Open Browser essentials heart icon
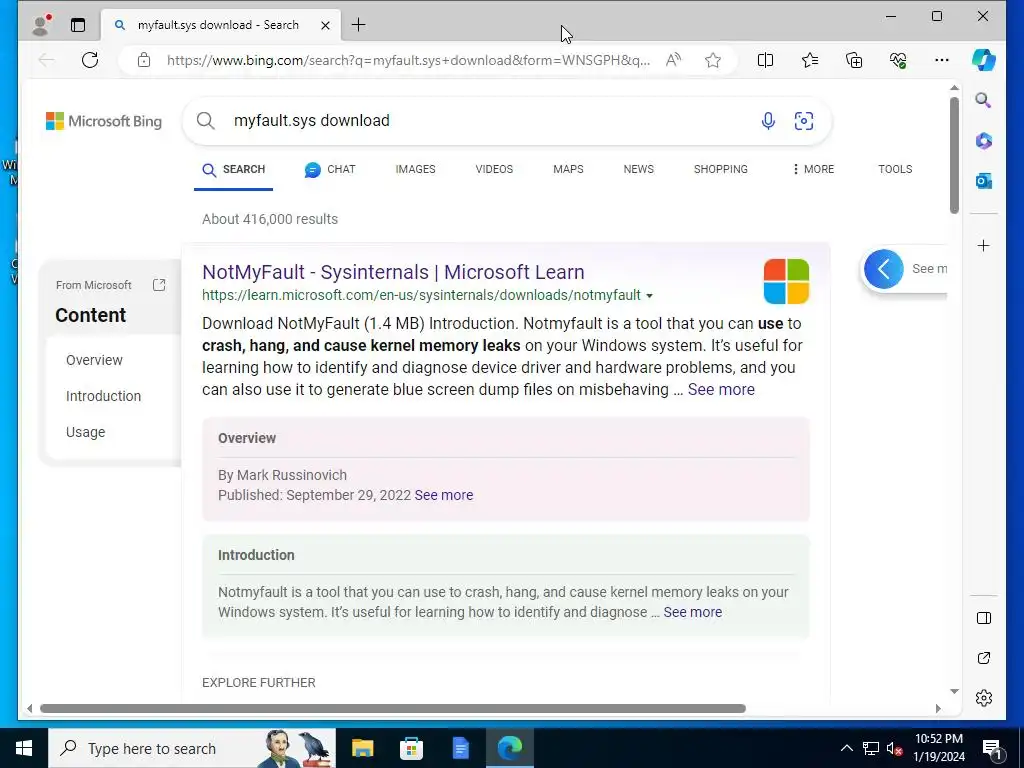This screenshot has width=1024, height=768. click(898, 60)
